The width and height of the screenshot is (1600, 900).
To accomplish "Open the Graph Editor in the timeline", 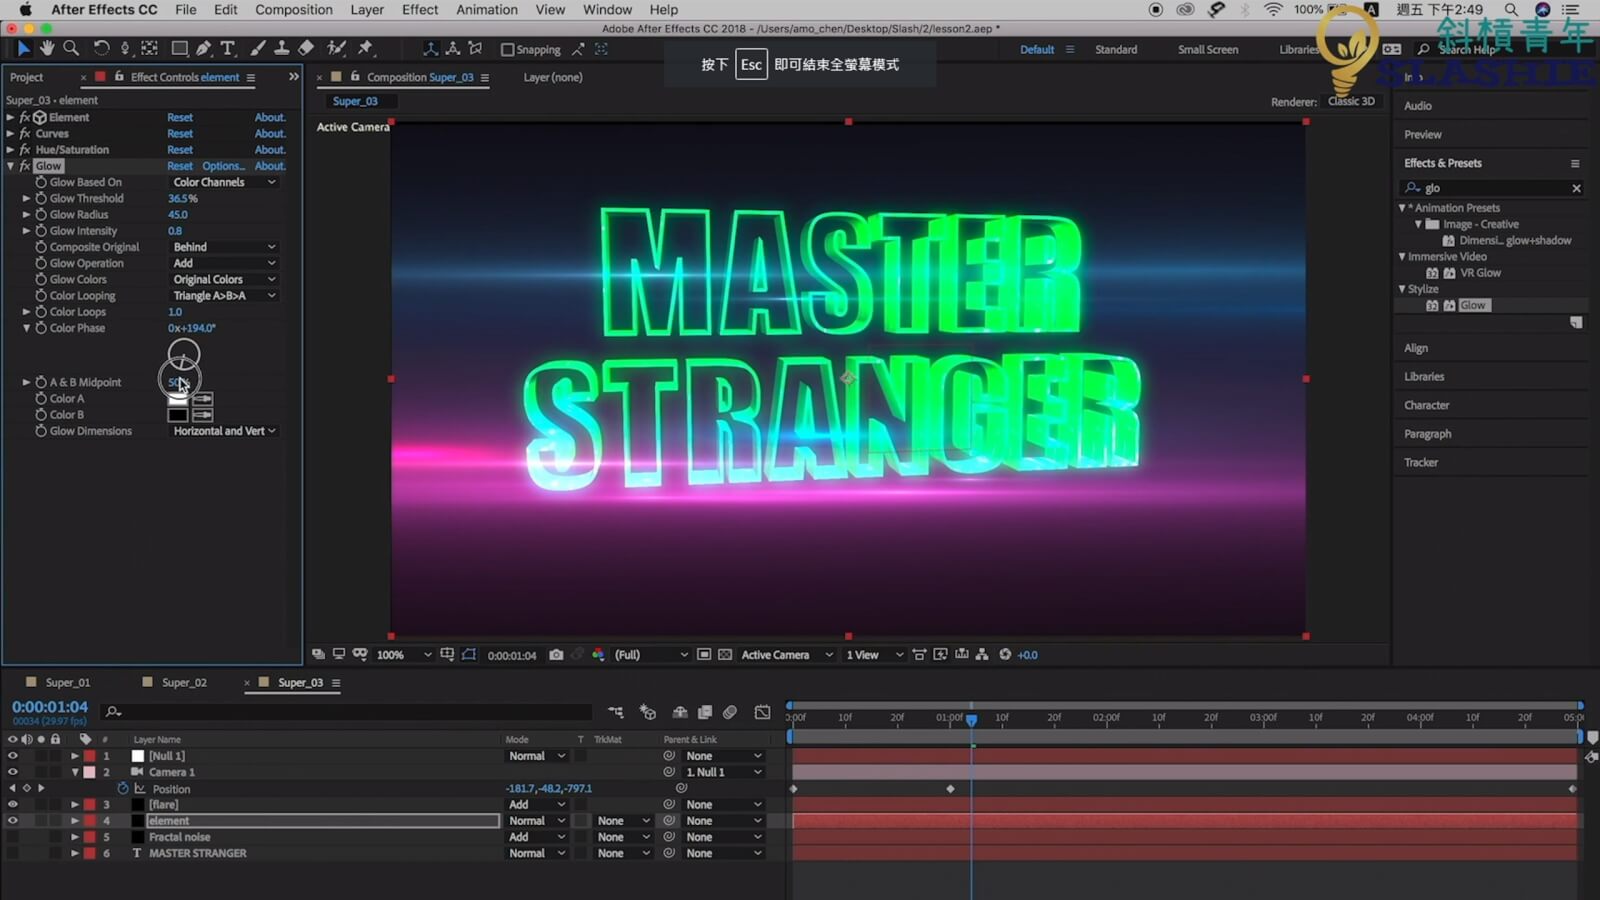I will (762, 712).
